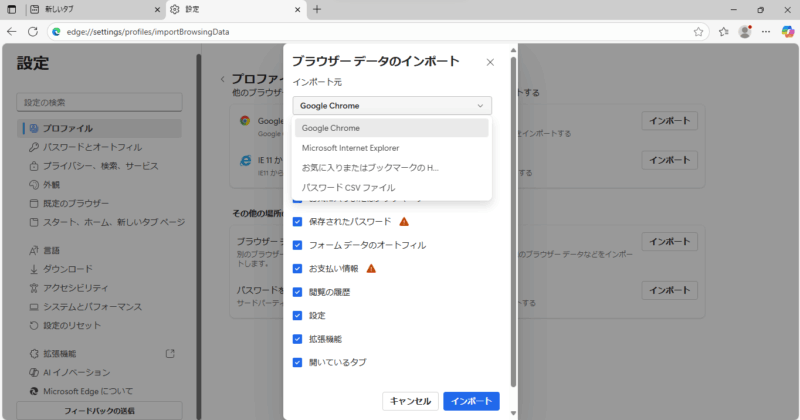Click the warning icon beside お支払い情報

click(371, 268)
